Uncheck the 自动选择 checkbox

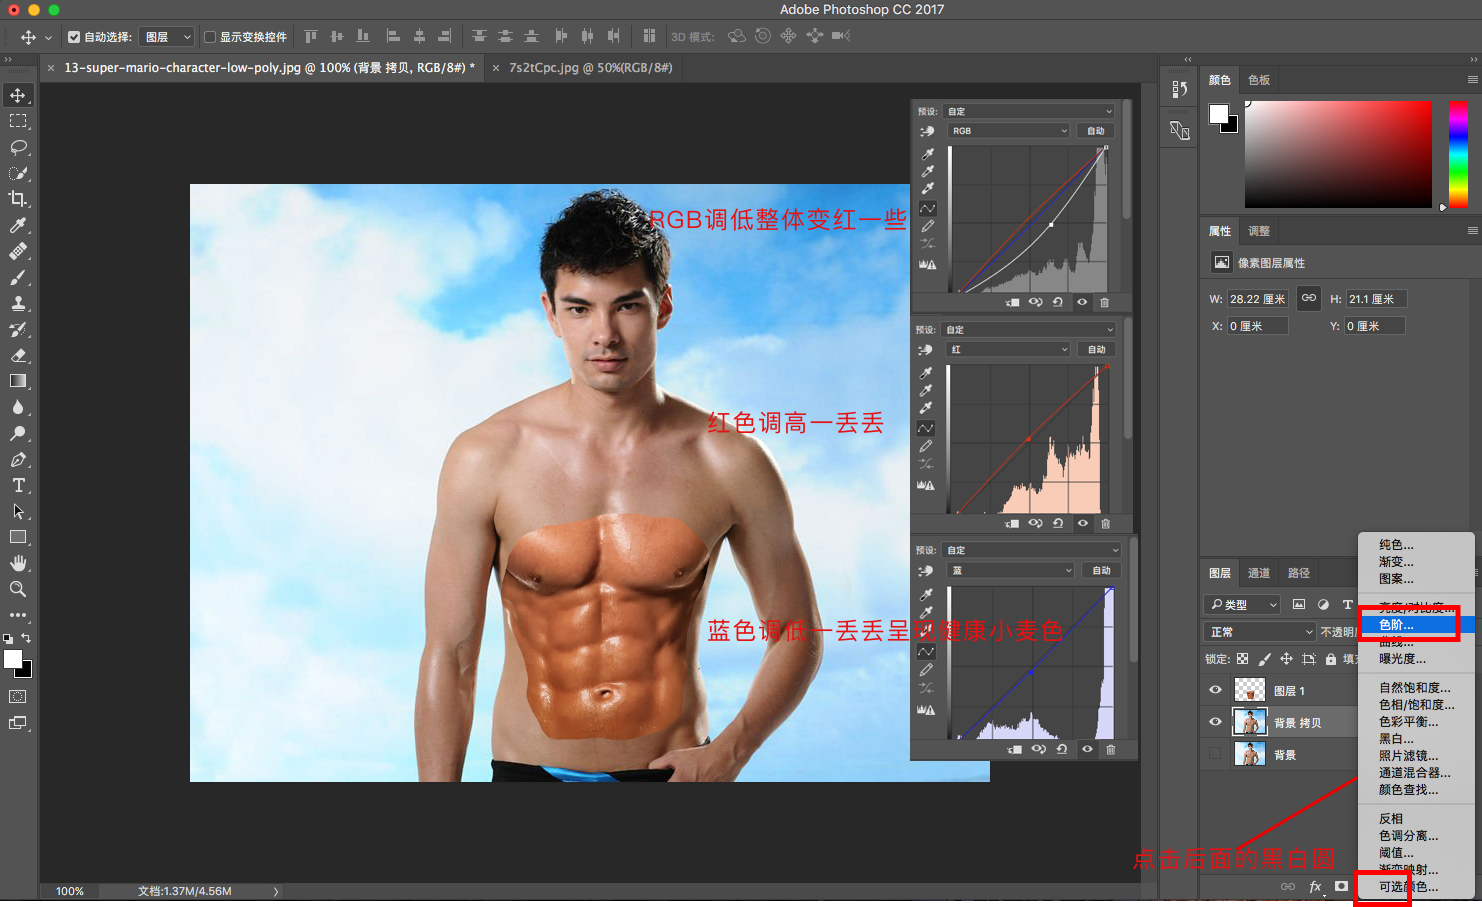(x=74, y=37)
